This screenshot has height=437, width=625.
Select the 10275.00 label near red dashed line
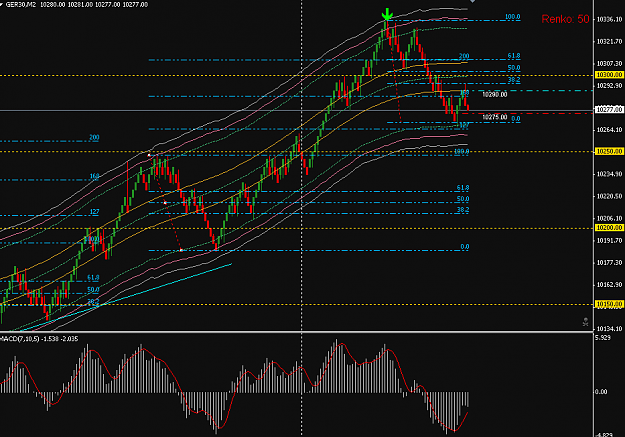coord(494,117)
